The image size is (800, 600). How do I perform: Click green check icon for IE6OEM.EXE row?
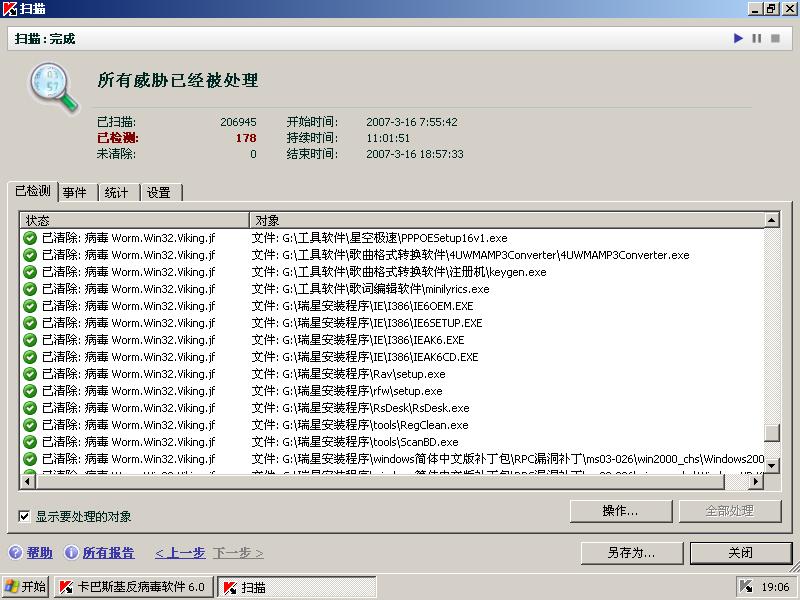(x=30, y=306)
